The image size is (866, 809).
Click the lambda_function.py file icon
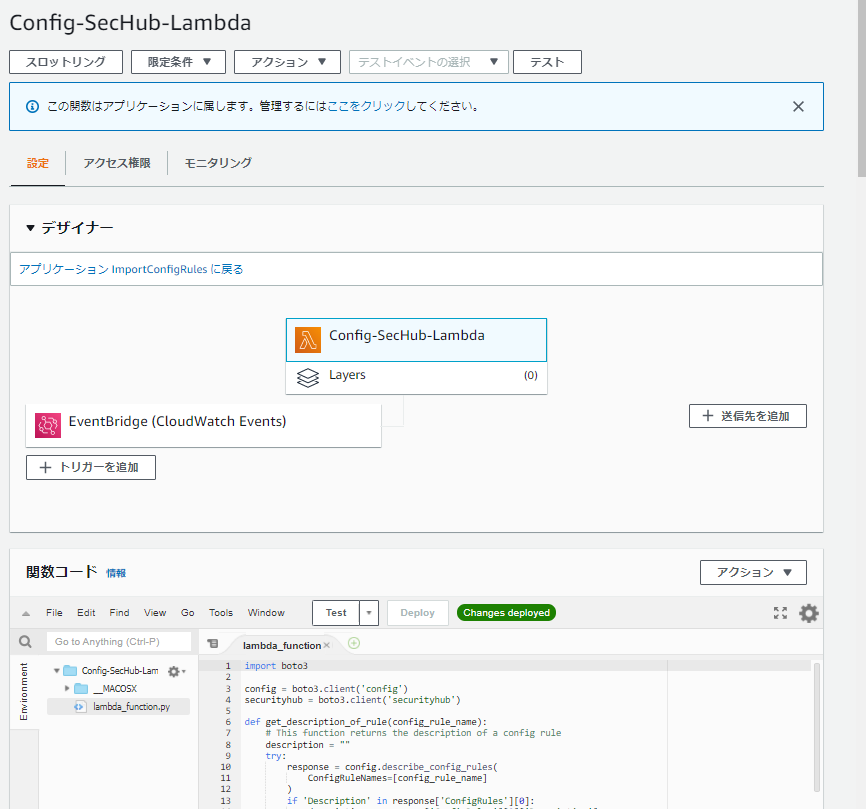point(80,707)
